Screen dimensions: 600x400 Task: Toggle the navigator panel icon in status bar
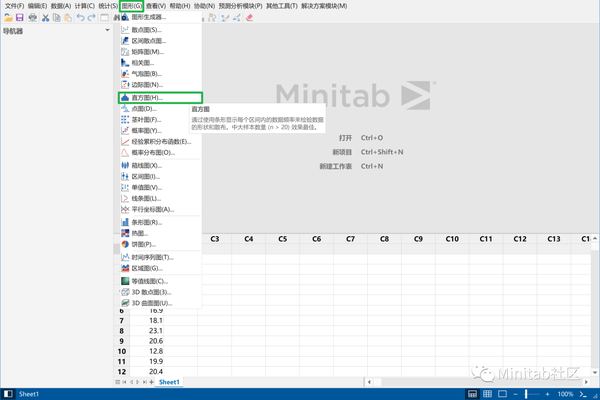8,394
